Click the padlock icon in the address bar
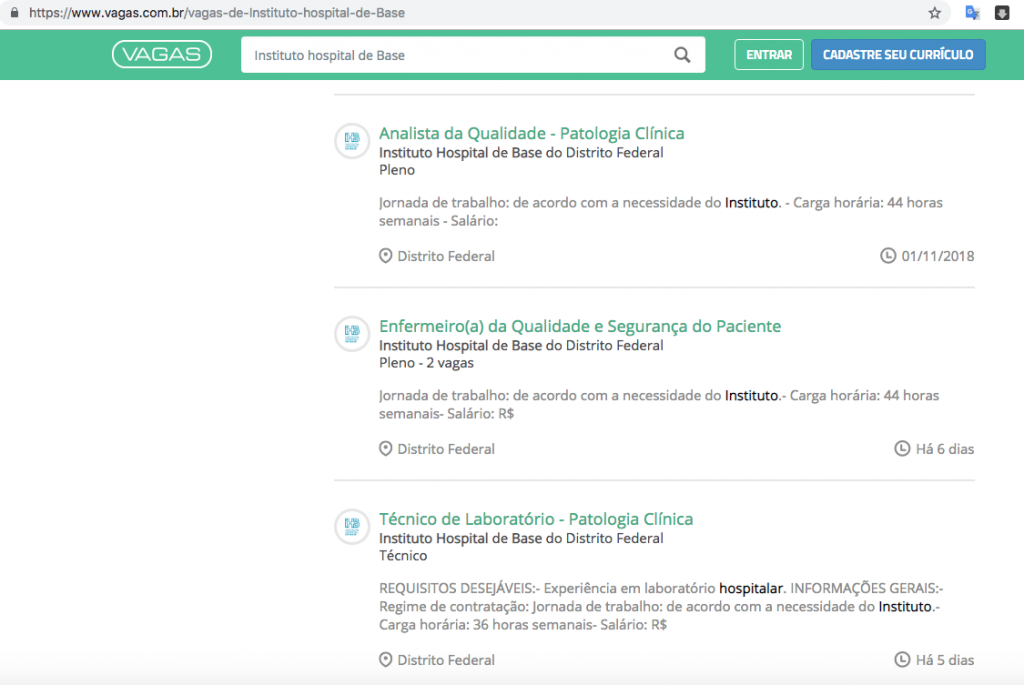Viewport: 1024px width, 685px height. click(x=14, y=14)
